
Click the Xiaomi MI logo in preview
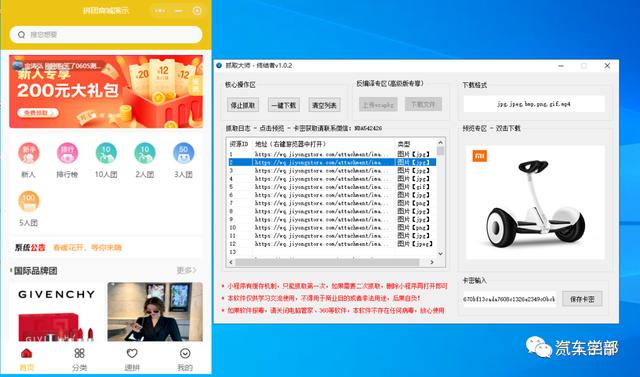[x=480, y=156]
